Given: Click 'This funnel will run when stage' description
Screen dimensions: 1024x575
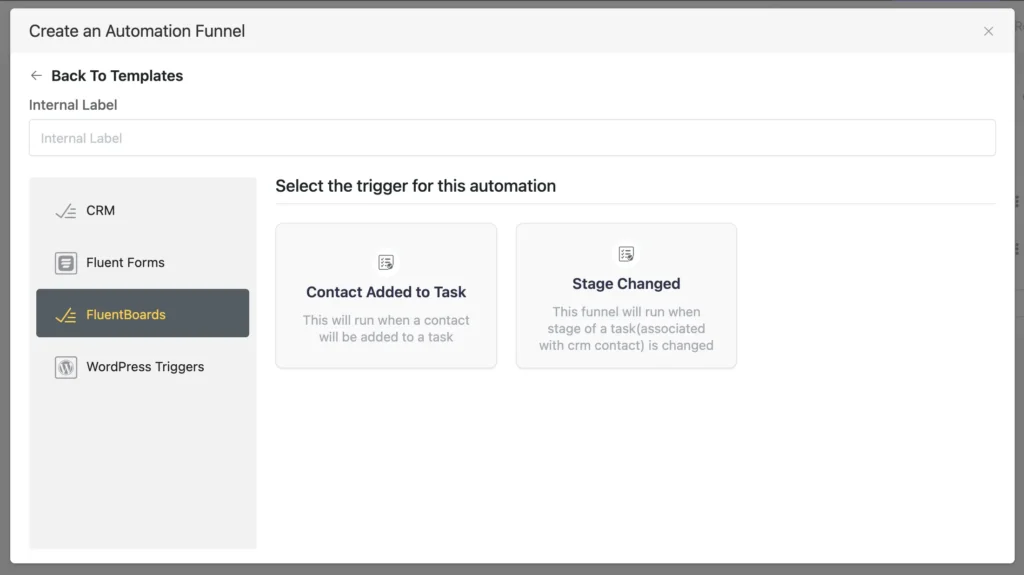Looking at the screenshot, I should pyautogui.click(x=626, y=329).
